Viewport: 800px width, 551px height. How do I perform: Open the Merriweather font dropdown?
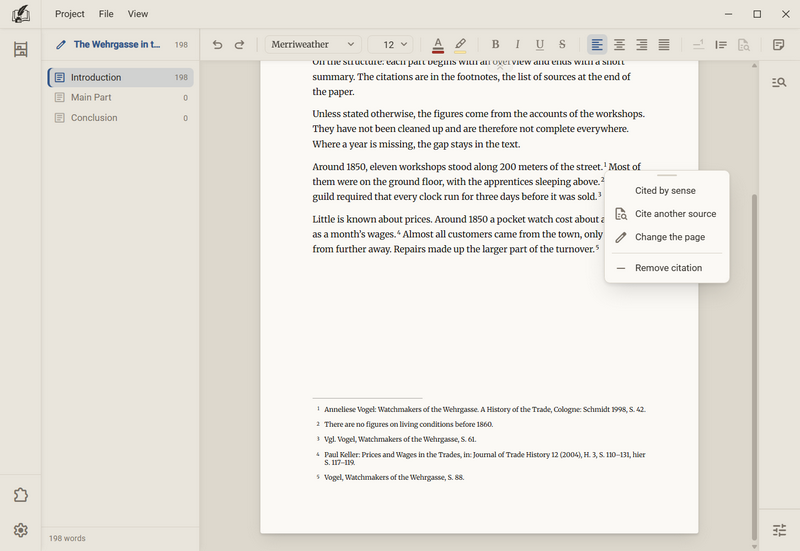click(x=313, y=44)
